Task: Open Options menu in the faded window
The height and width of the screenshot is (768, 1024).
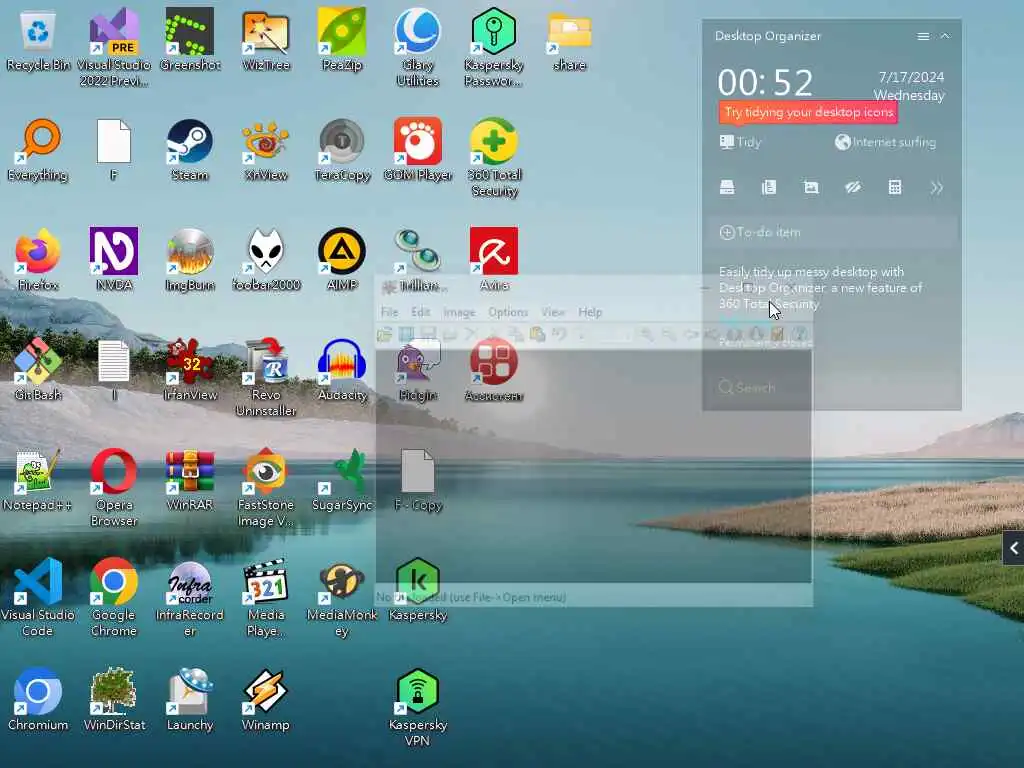Action: click(507, 312)
